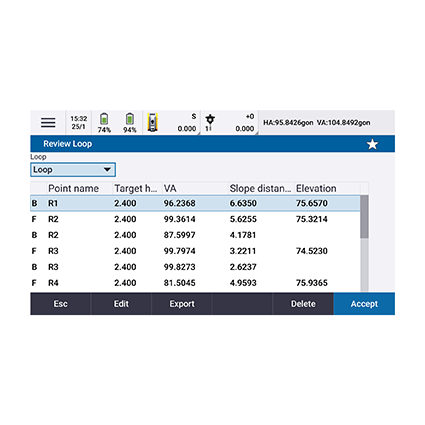Click the Esc button
425x425 pixels.
click(x=60, y=304)
